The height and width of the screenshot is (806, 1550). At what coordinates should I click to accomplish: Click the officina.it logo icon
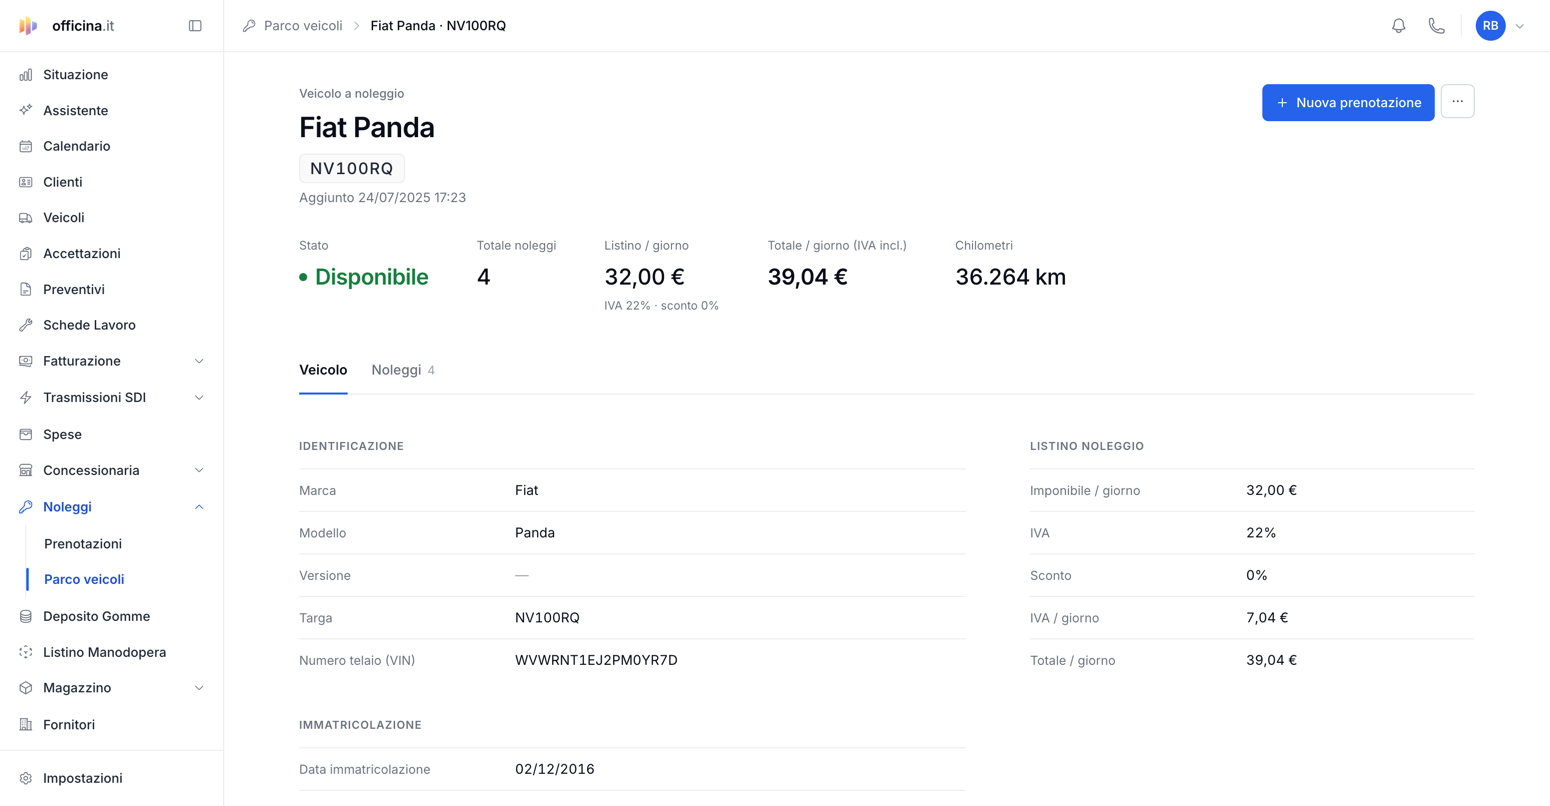(x=28, y=26)
